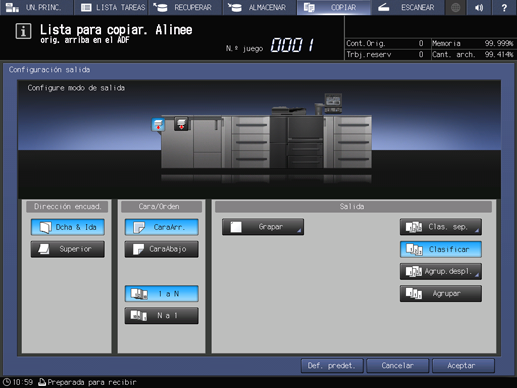Viewport: 517px width, 388px height.
Task: Click the clock icon in status bar
Action: 6,382
